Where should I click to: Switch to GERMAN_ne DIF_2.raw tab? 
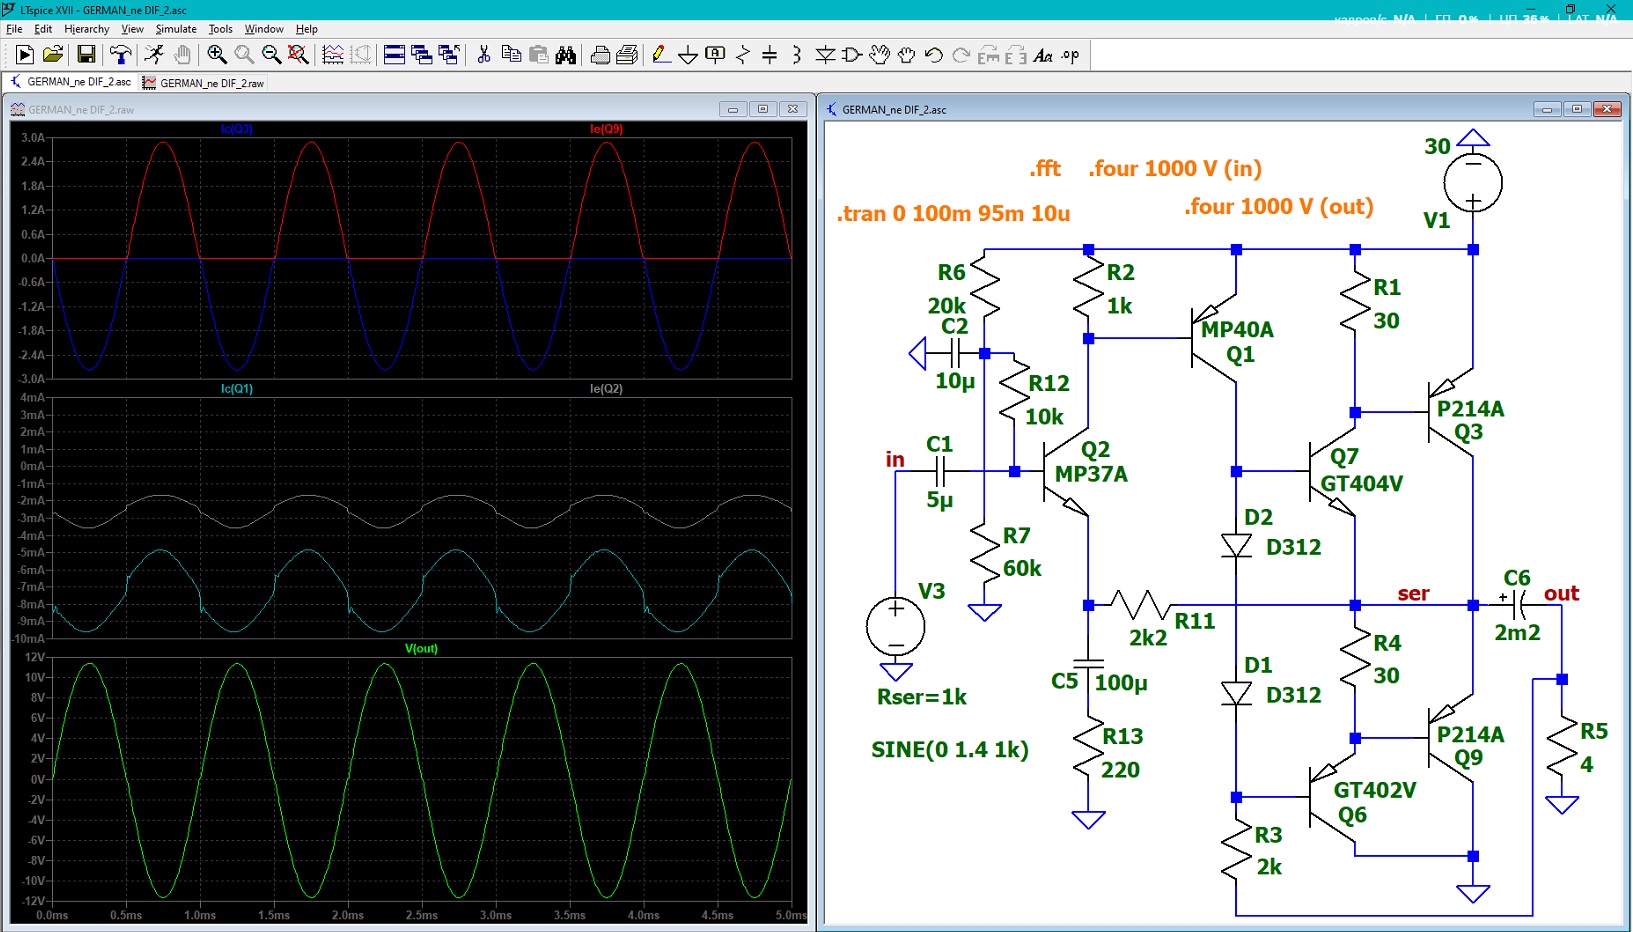click(203, 83)
